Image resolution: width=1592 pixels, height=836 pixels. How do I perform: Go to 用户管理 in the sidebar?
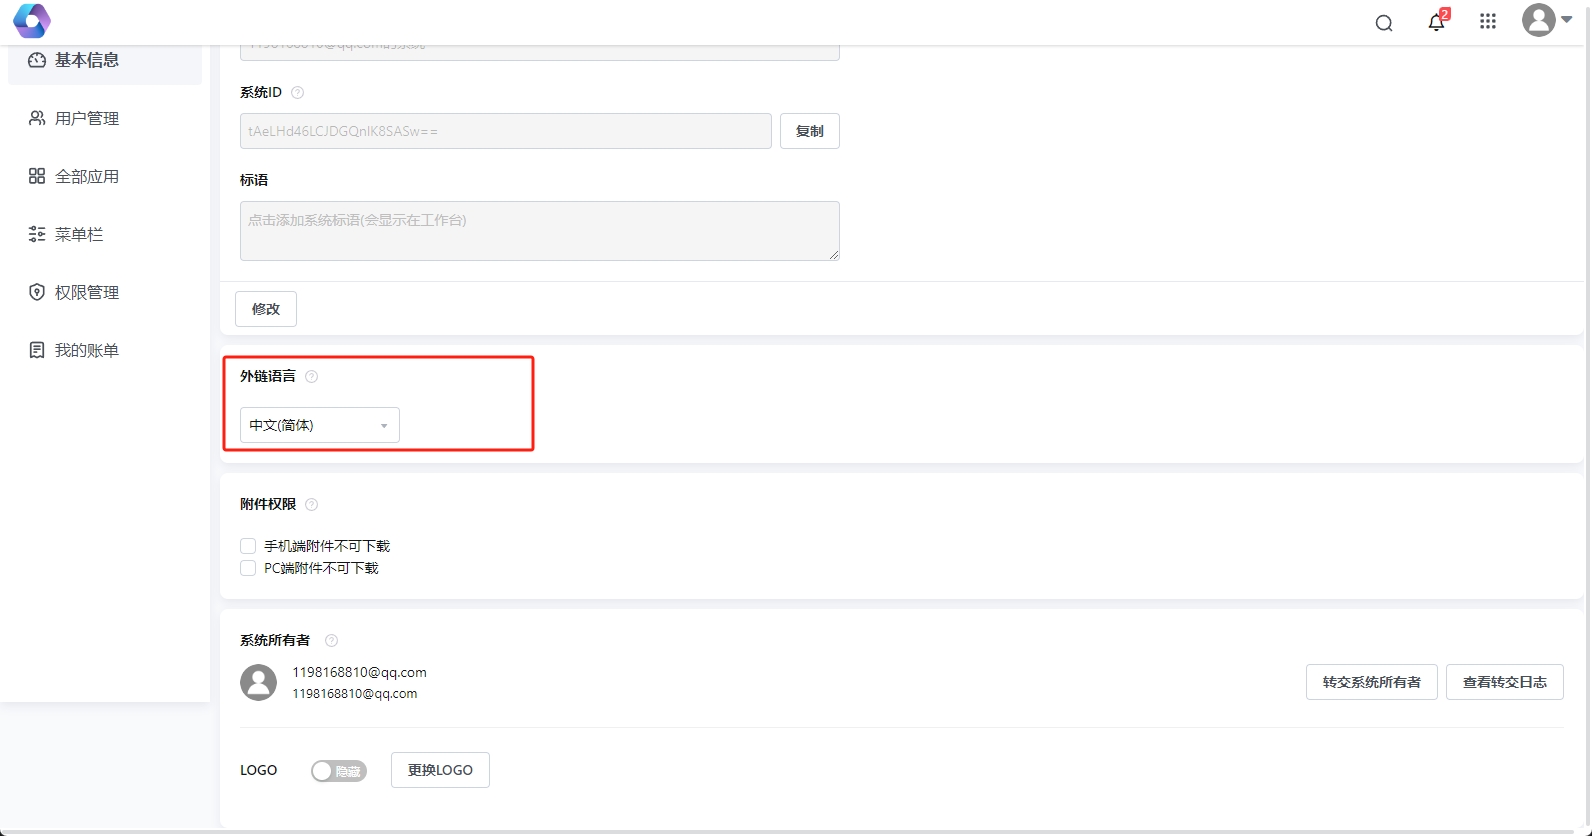pyautogui.click(x=87, y=118)
